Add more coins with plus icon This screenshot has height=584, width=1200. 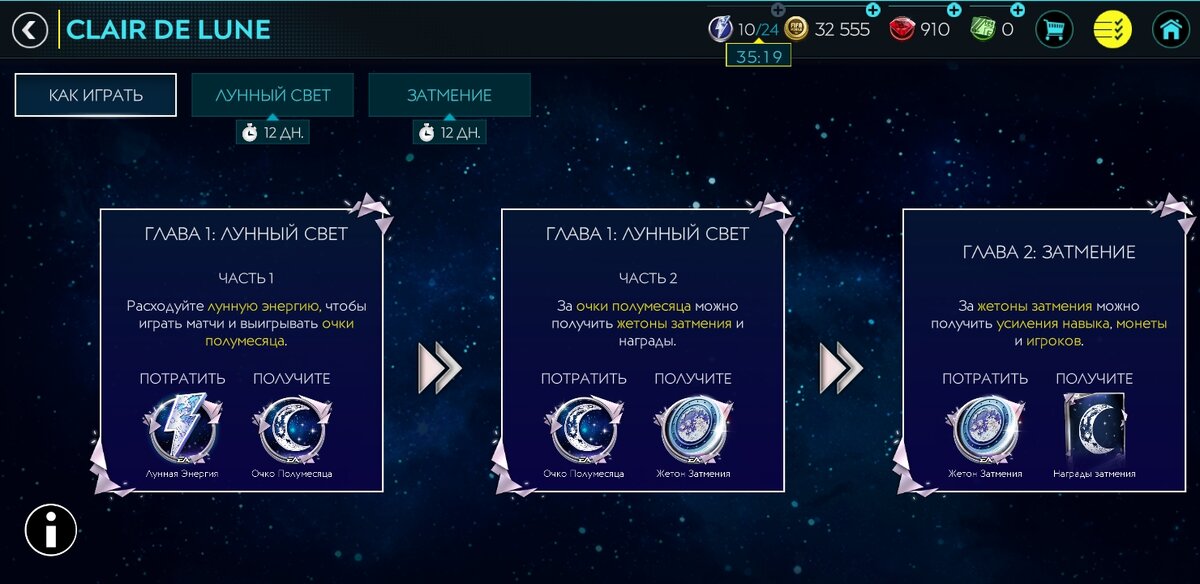point(872,9)
